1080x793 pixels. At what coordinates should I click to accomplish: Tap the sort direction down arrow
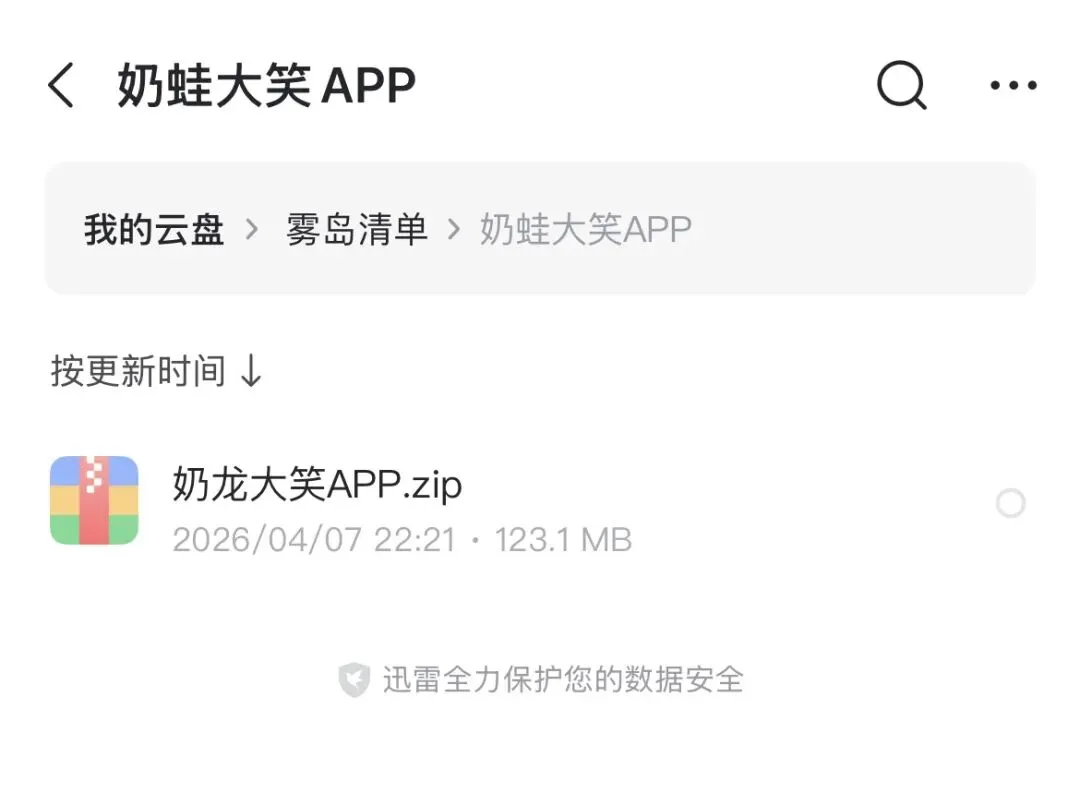point(251,371)
